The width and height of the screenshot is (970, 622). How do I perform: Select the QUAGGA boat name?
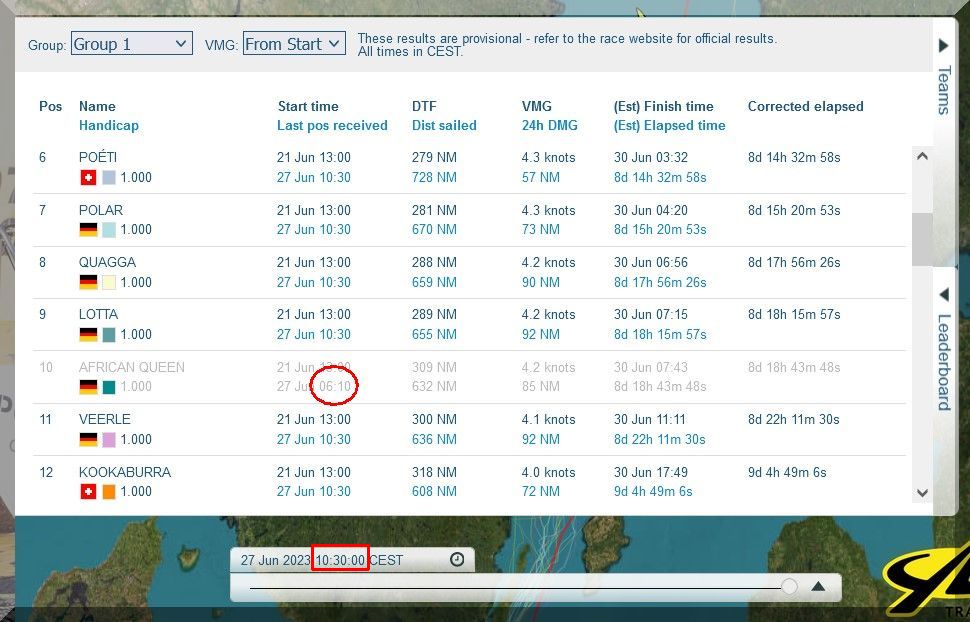[x=107, y=263]
